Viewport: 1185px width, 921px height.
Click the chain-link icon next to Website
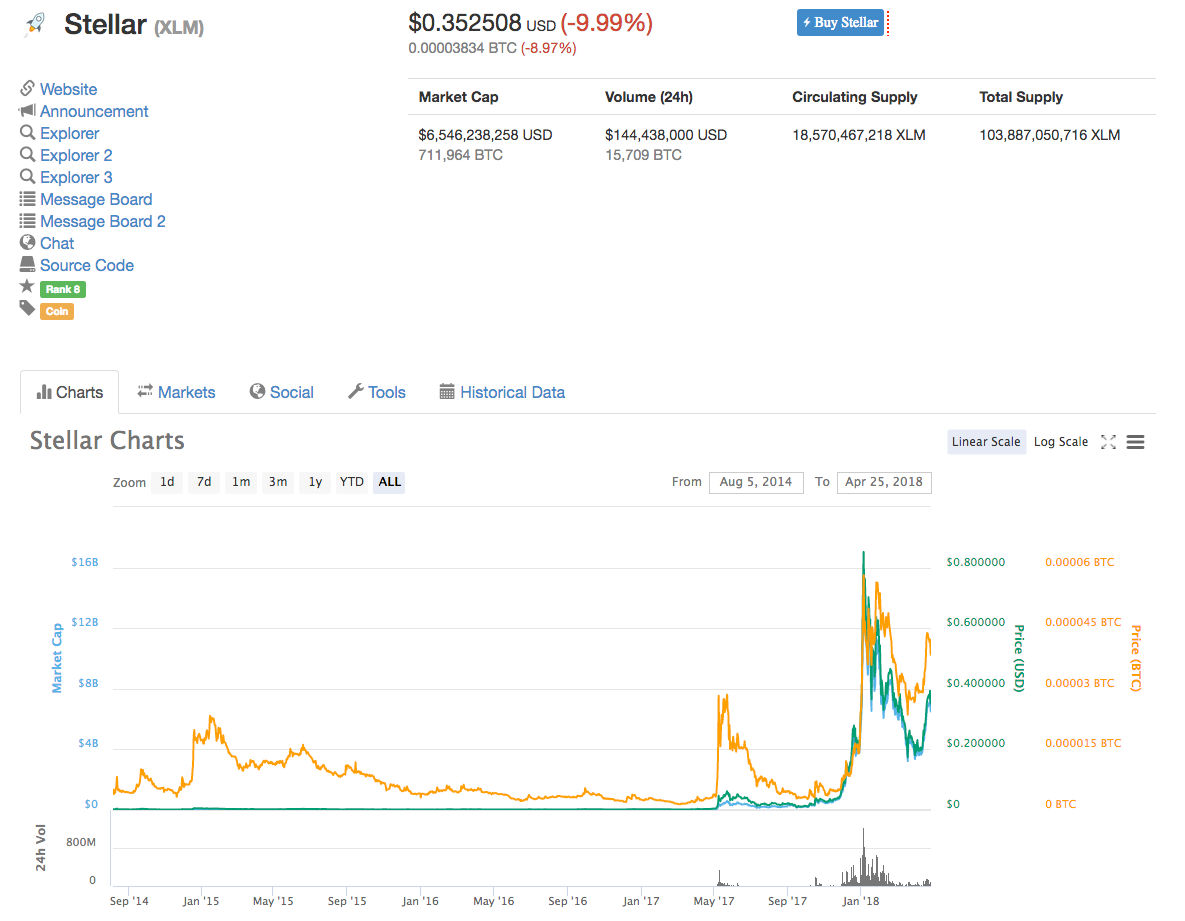[x=27, y=88]
